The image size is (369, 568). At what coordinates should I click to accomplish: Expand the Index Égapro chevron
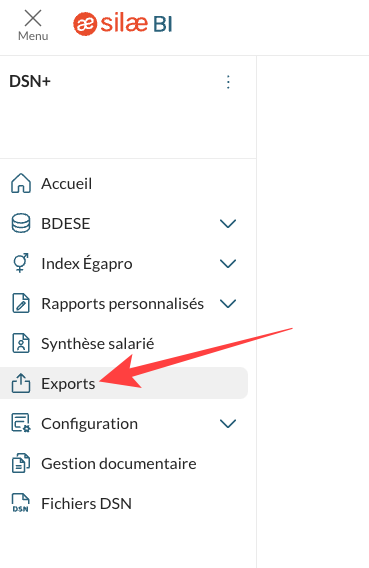[x=228, y=263]
